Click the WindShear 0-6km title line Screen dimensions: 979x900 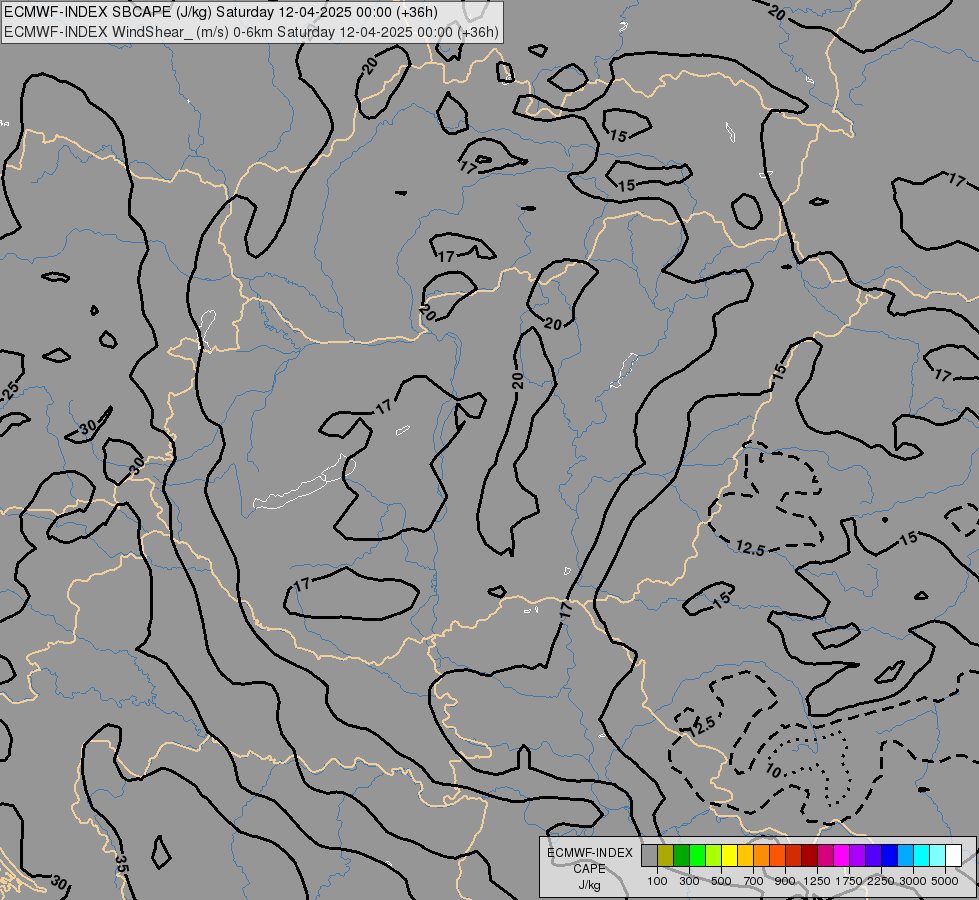252,32
